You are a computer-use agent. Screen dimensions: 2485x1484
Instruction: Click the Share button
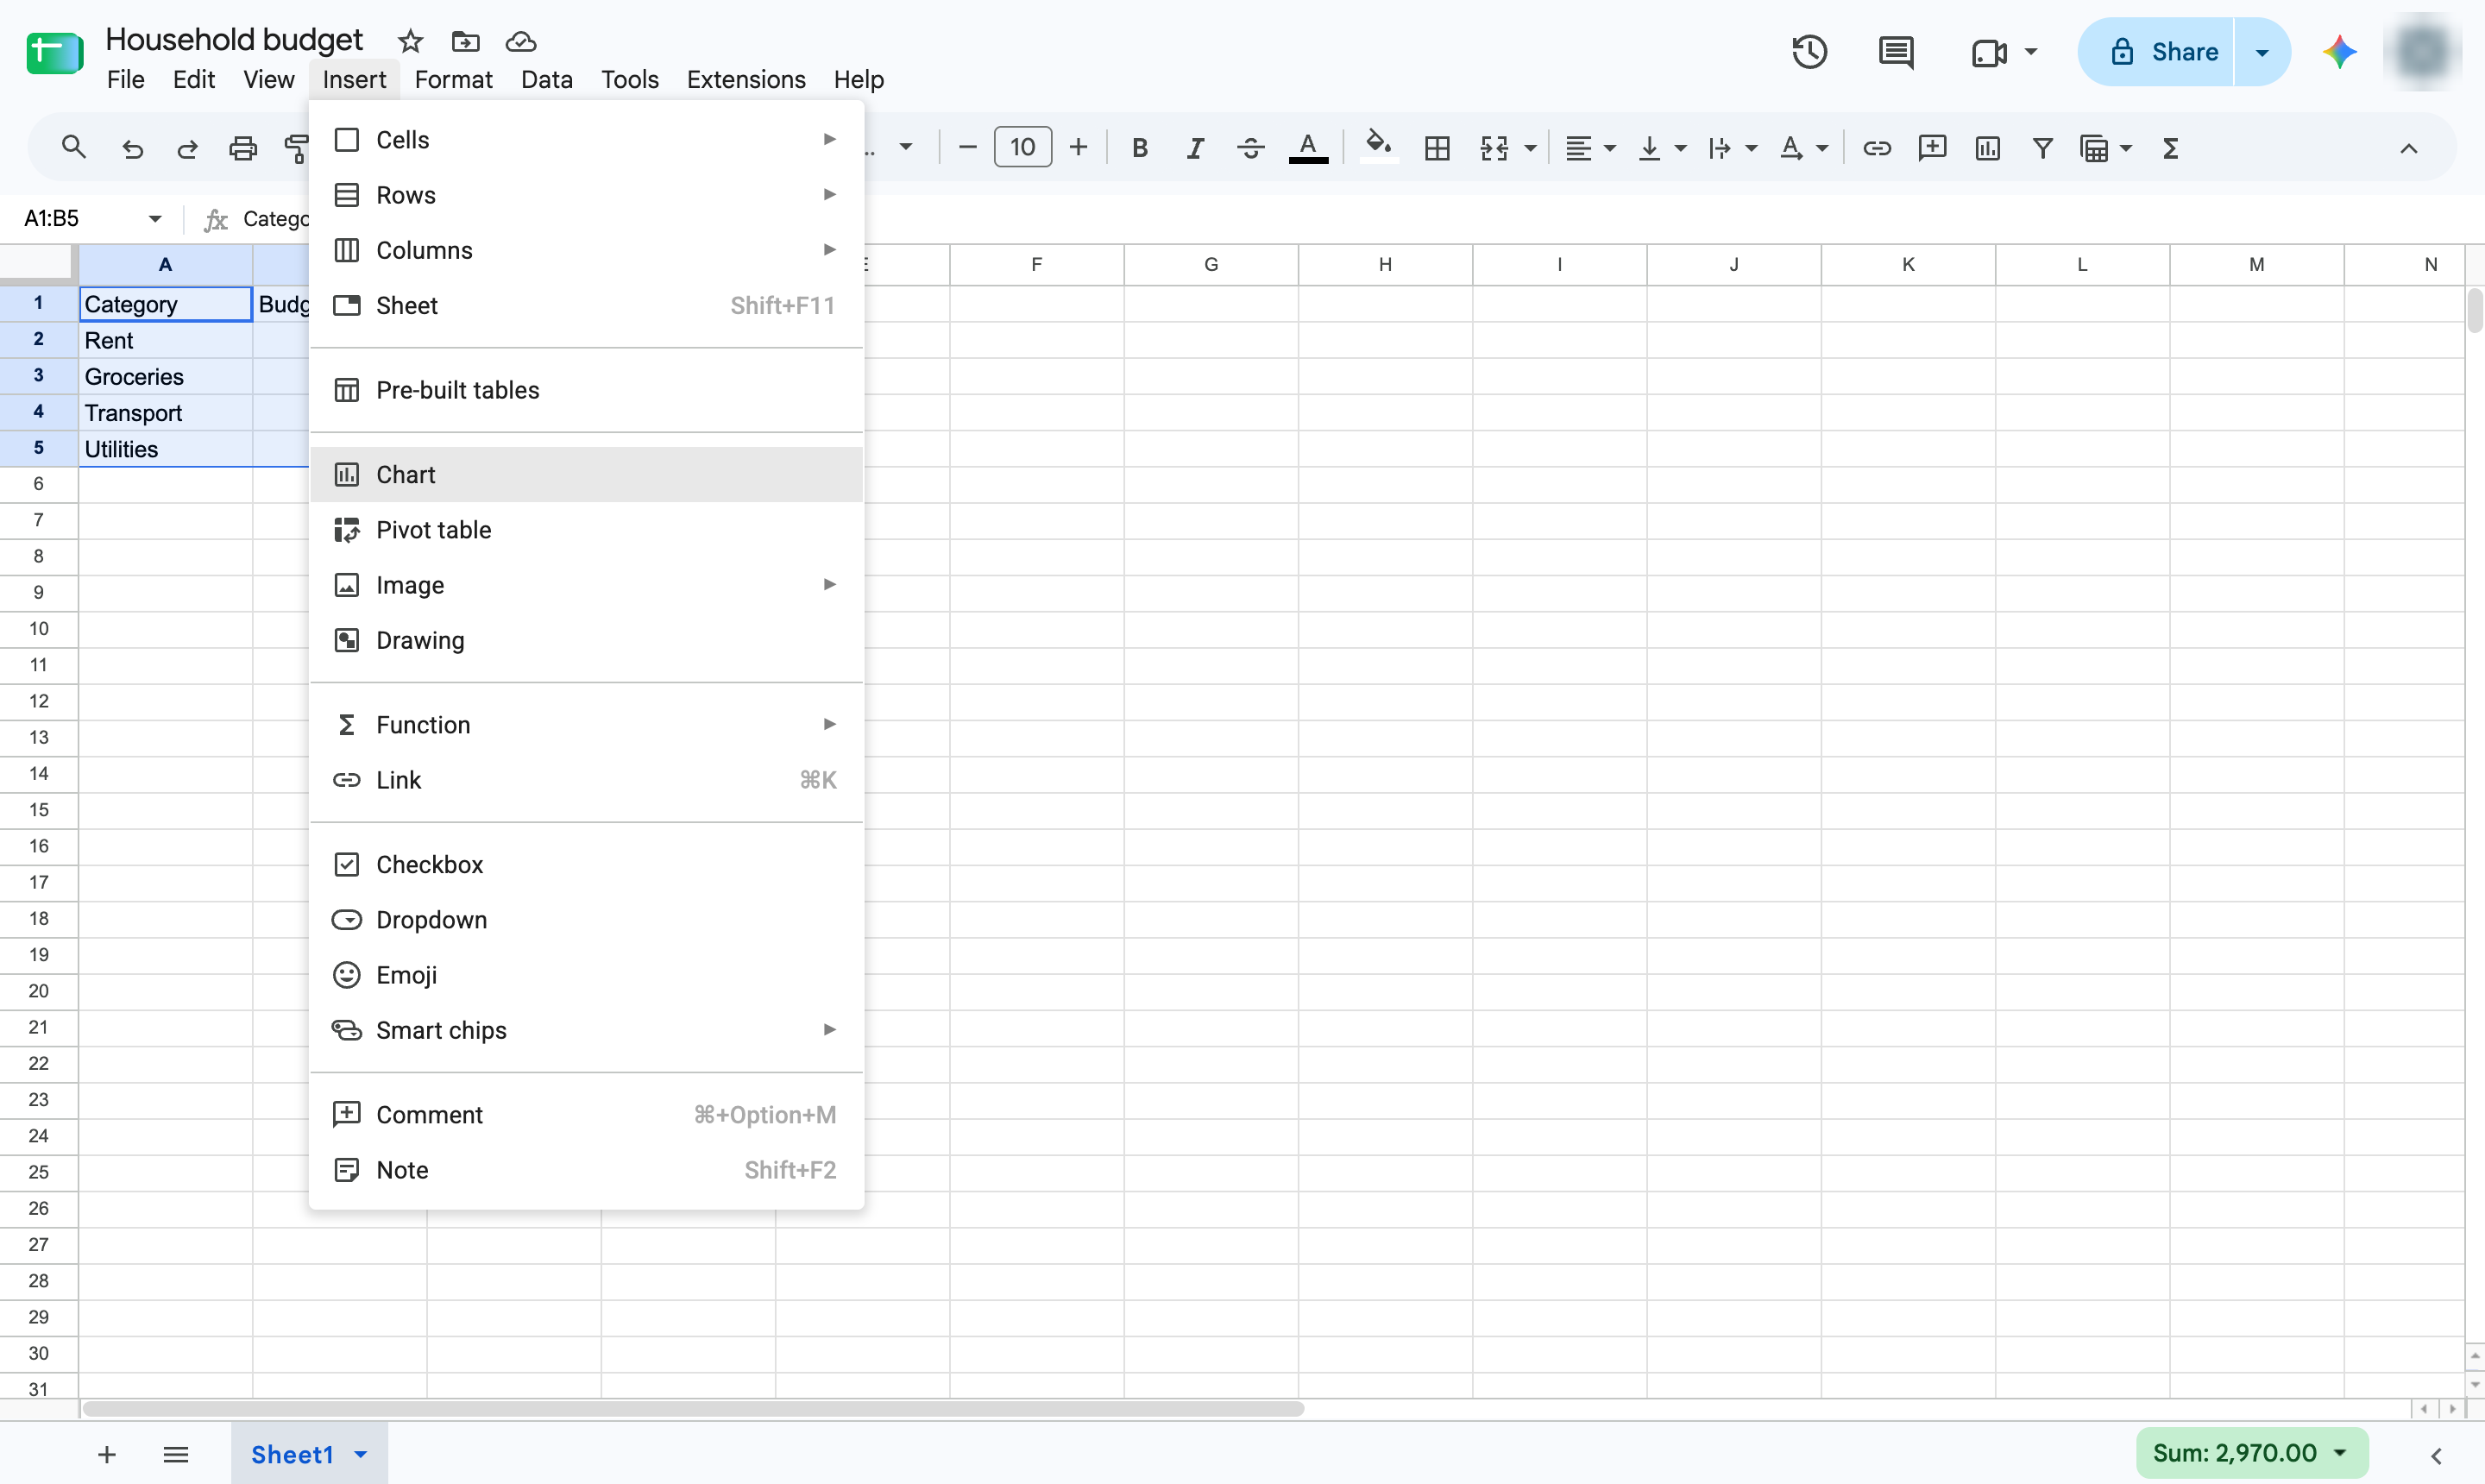tap(2156, 52)
